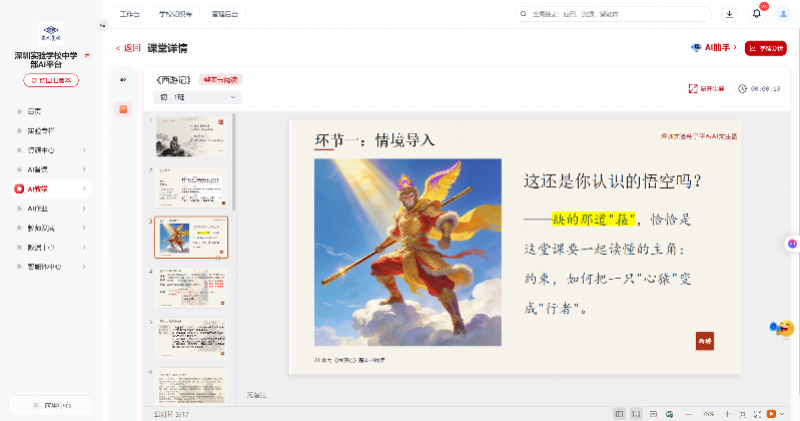Click the bottom button in the left sidebar
The image size is (800, 421).
coord(51,405)
